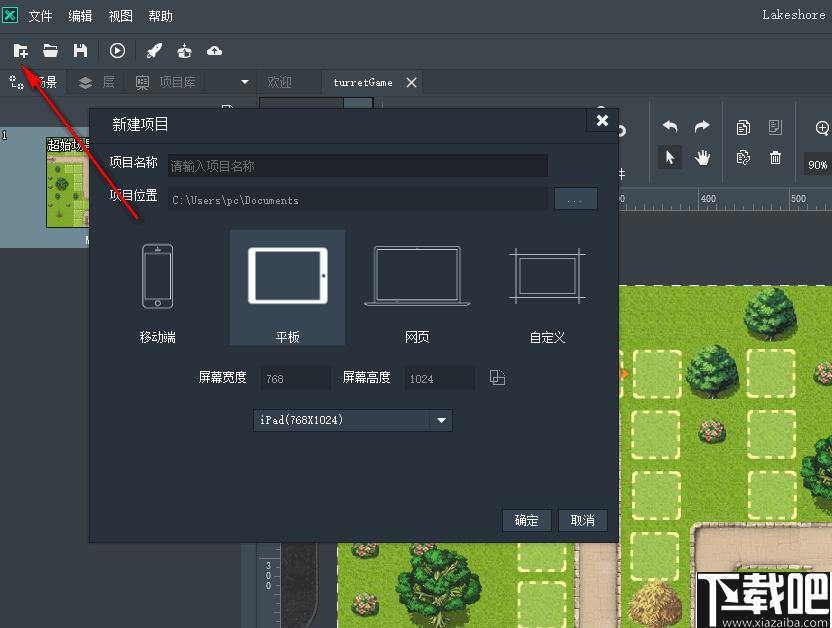Click the undo arrow icon

670,126
